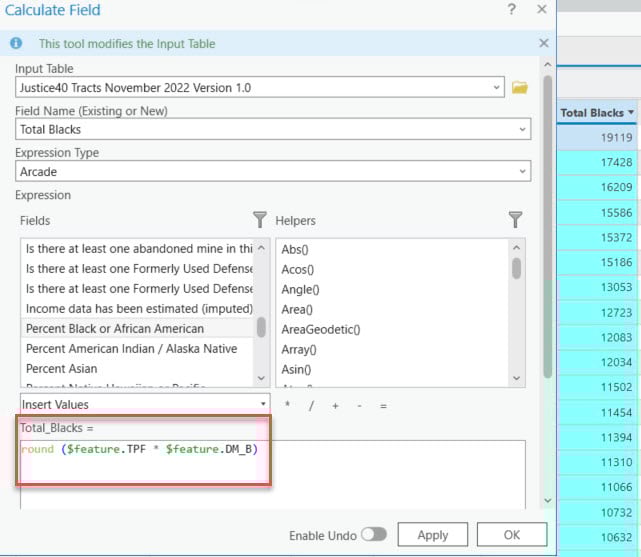
Task: Open the help question mark icon
Action: (511, 9)
